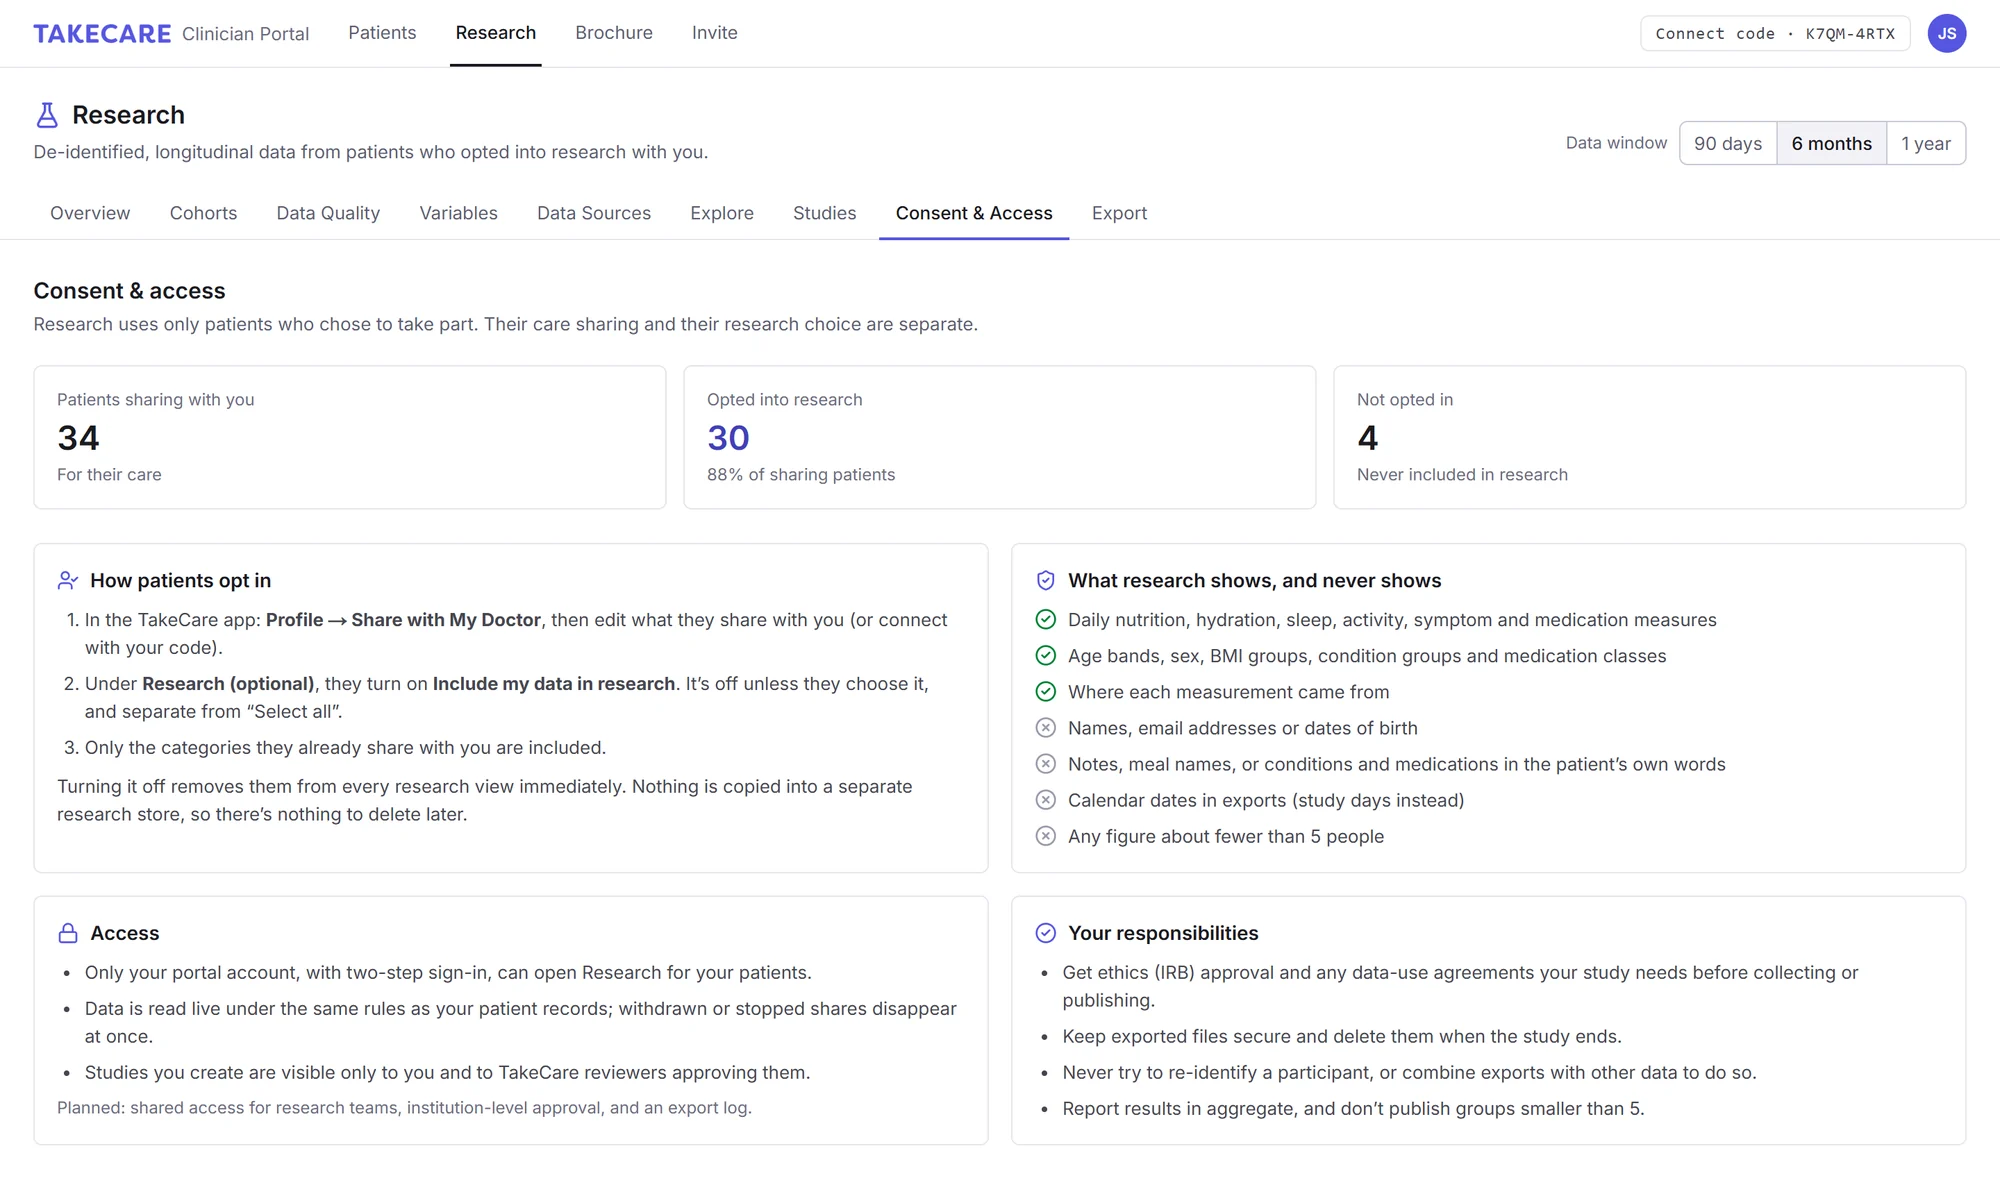Screen dimensions: 2000x1194
Task: Open the Explore tab
Action: pyautogui.click(x=722, y=213)
